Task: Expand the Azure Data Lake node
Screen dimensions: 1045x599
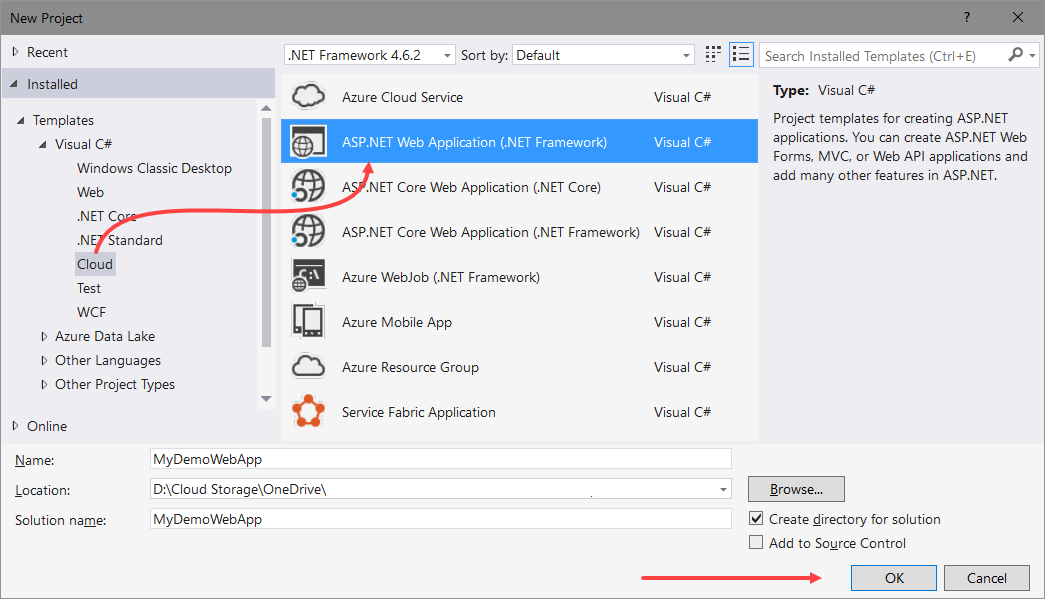Action: 43,336
